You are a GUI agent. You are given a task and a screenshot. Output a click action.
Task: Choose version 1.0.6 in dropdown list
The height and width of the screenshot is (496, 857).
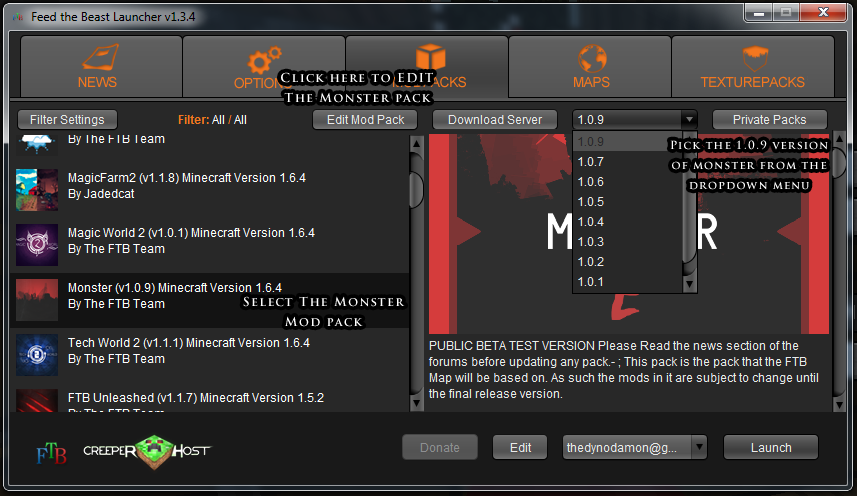[x=627, y=182]
